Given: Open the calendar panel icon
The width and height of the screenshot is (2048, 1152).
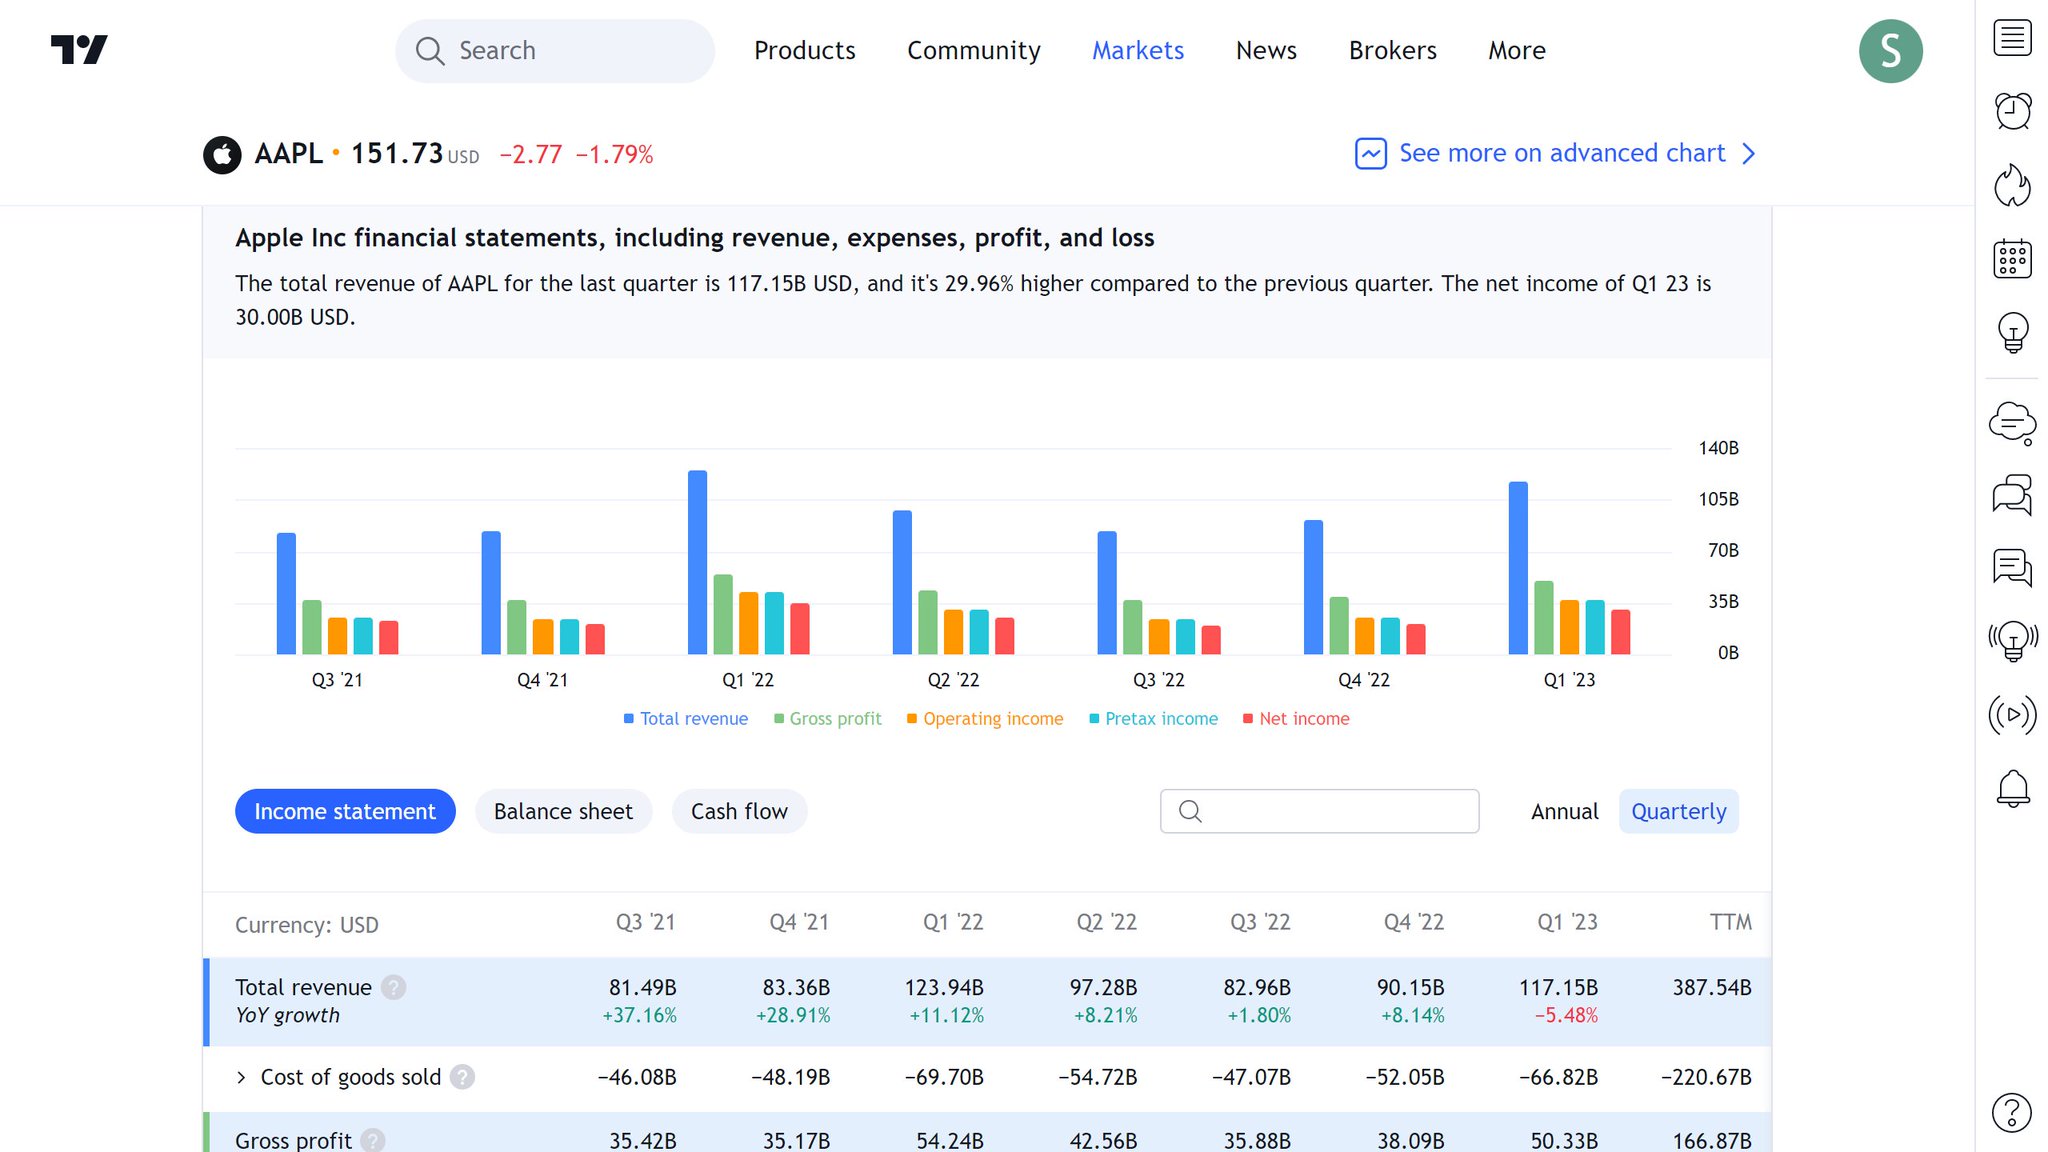Looking at the screenshot, I should pos(2012,259).
